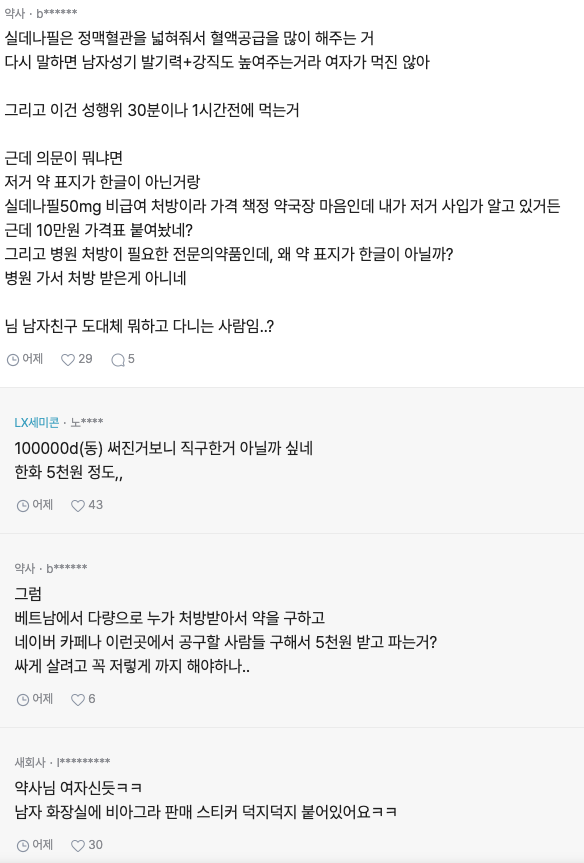Select the 43 like count
This screenshot has width=584, height=863.
(95, 505)
